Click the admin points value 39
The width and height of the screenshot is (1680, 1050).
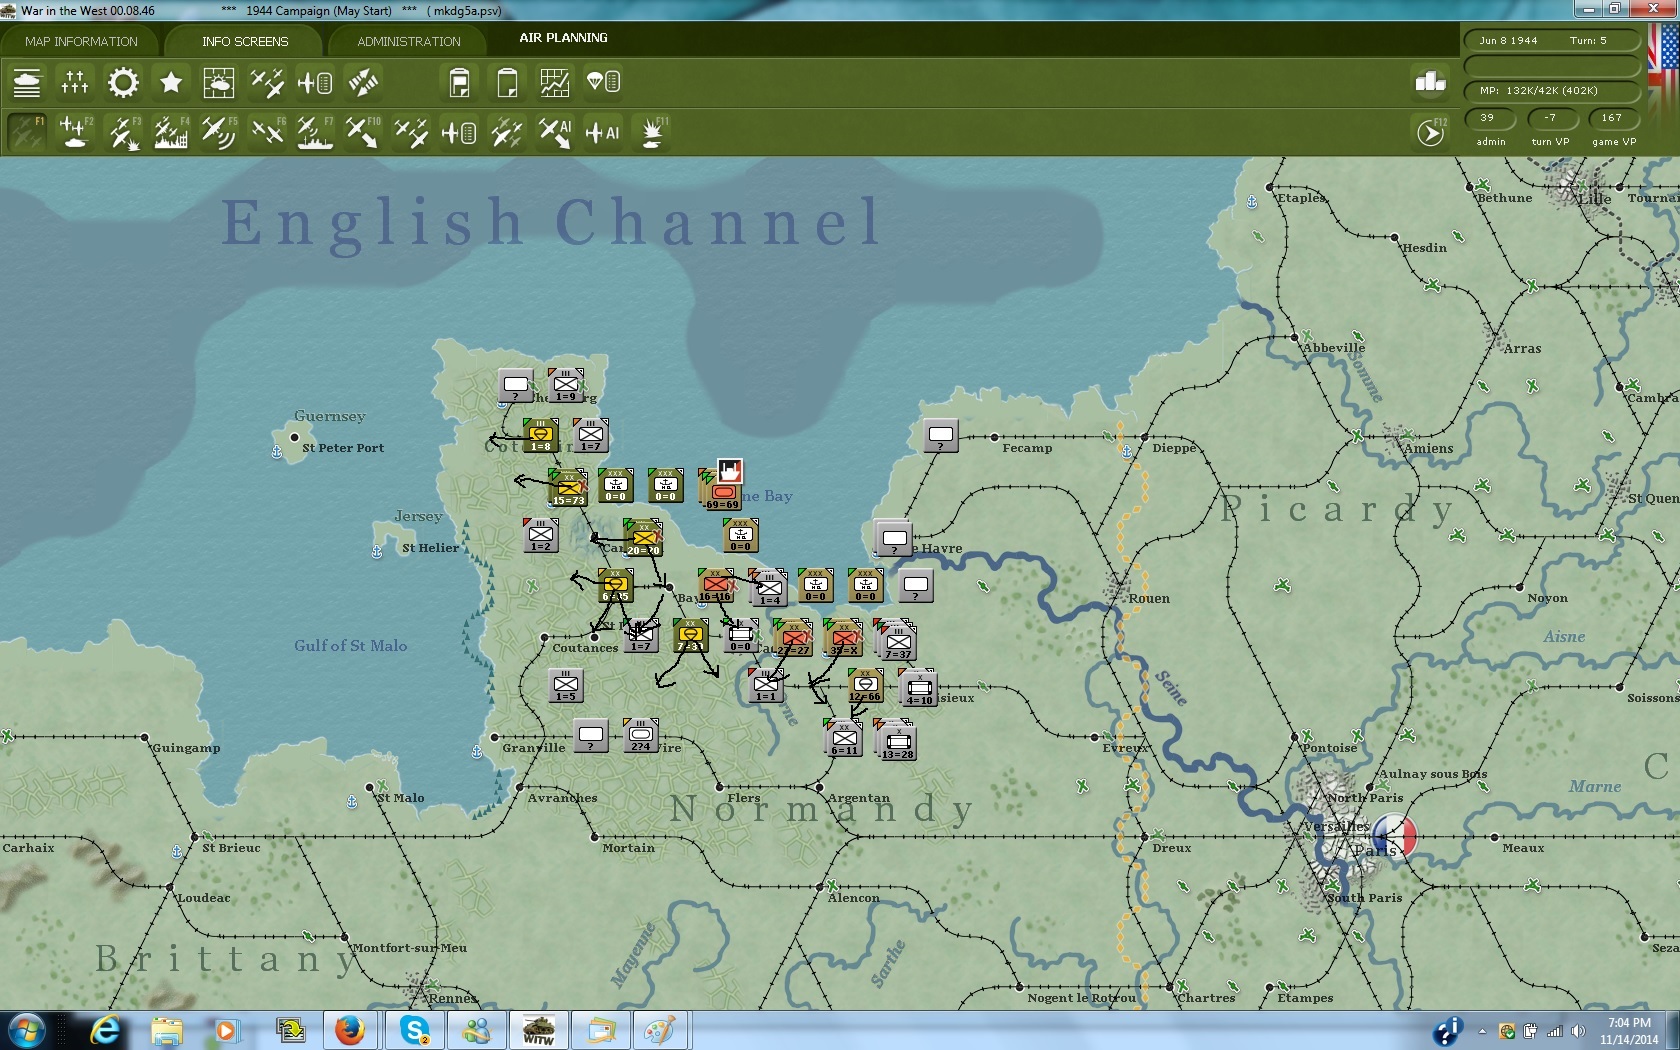[1490, 118]
